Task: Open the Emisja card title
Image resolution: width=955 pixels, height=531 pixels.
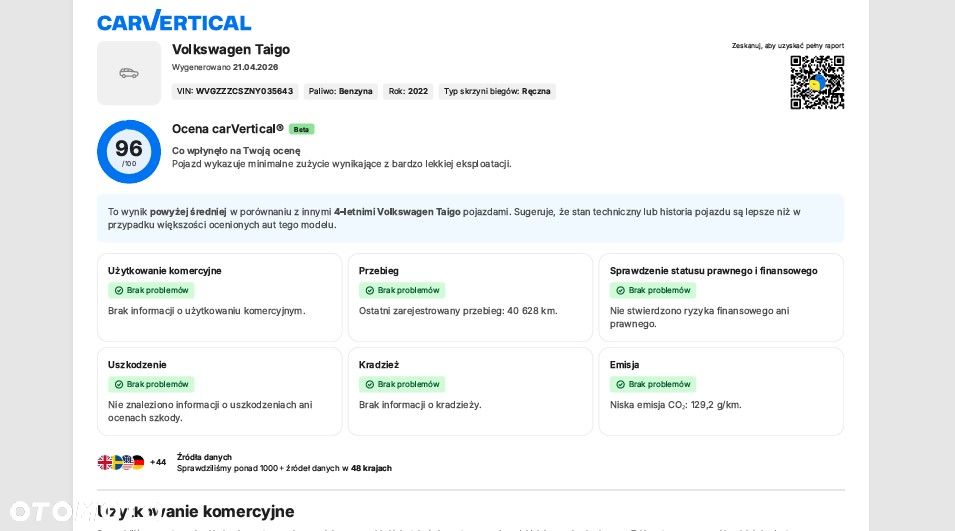Action: 624,364
